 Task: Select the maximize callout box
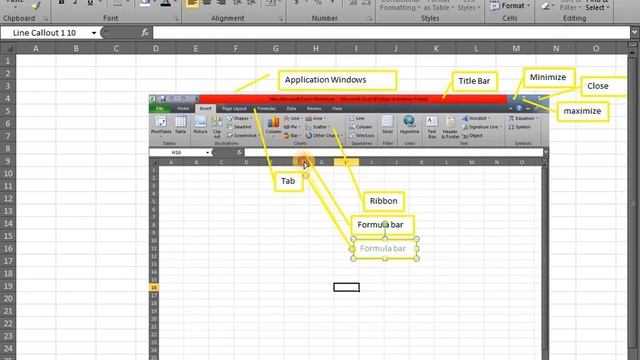pos(582,111)
